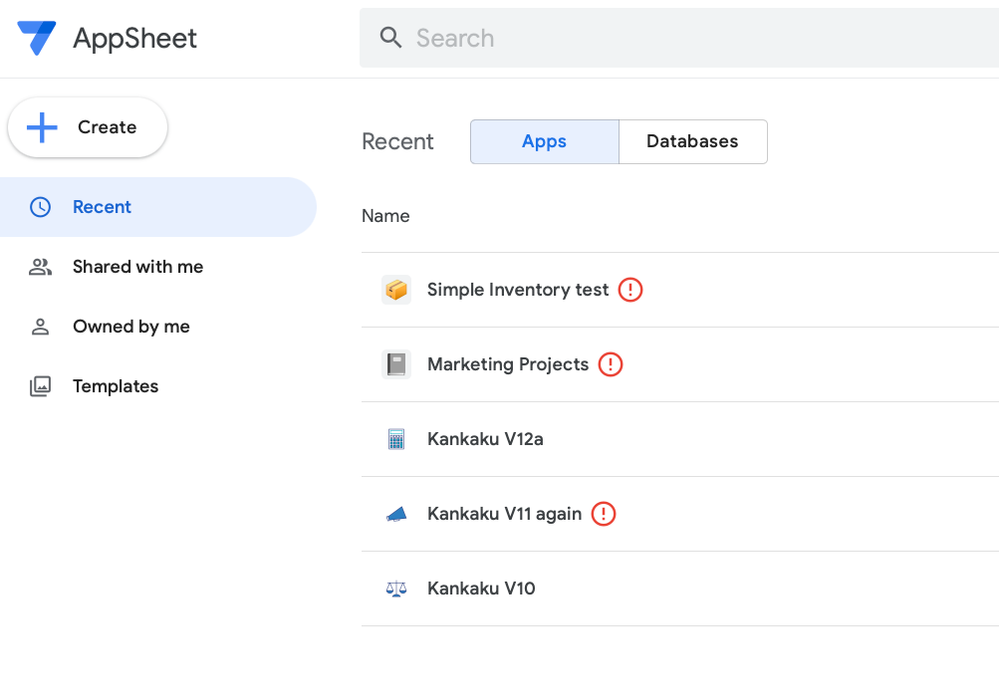Click the Recent heading beside the tabs
999x682 pixels.
pos(398,141)
